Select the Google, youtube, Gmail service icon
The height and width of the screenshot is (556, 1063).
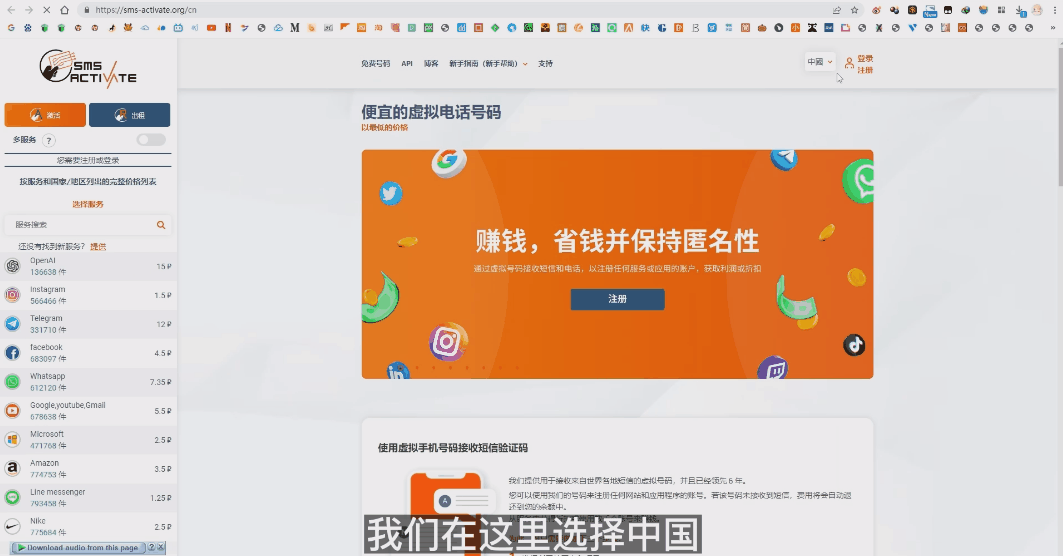pyautogui.click(x=13, y=411)
